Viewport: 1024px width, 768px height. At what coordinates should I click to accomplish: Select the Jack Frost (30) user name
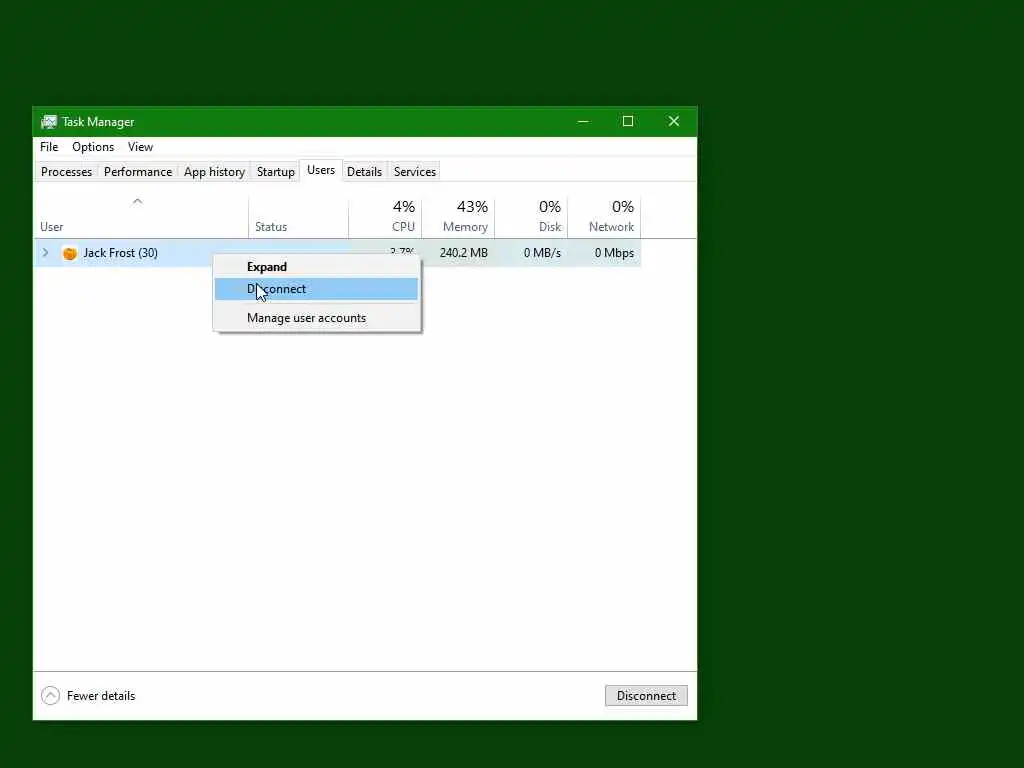click(x=121, y=253)
